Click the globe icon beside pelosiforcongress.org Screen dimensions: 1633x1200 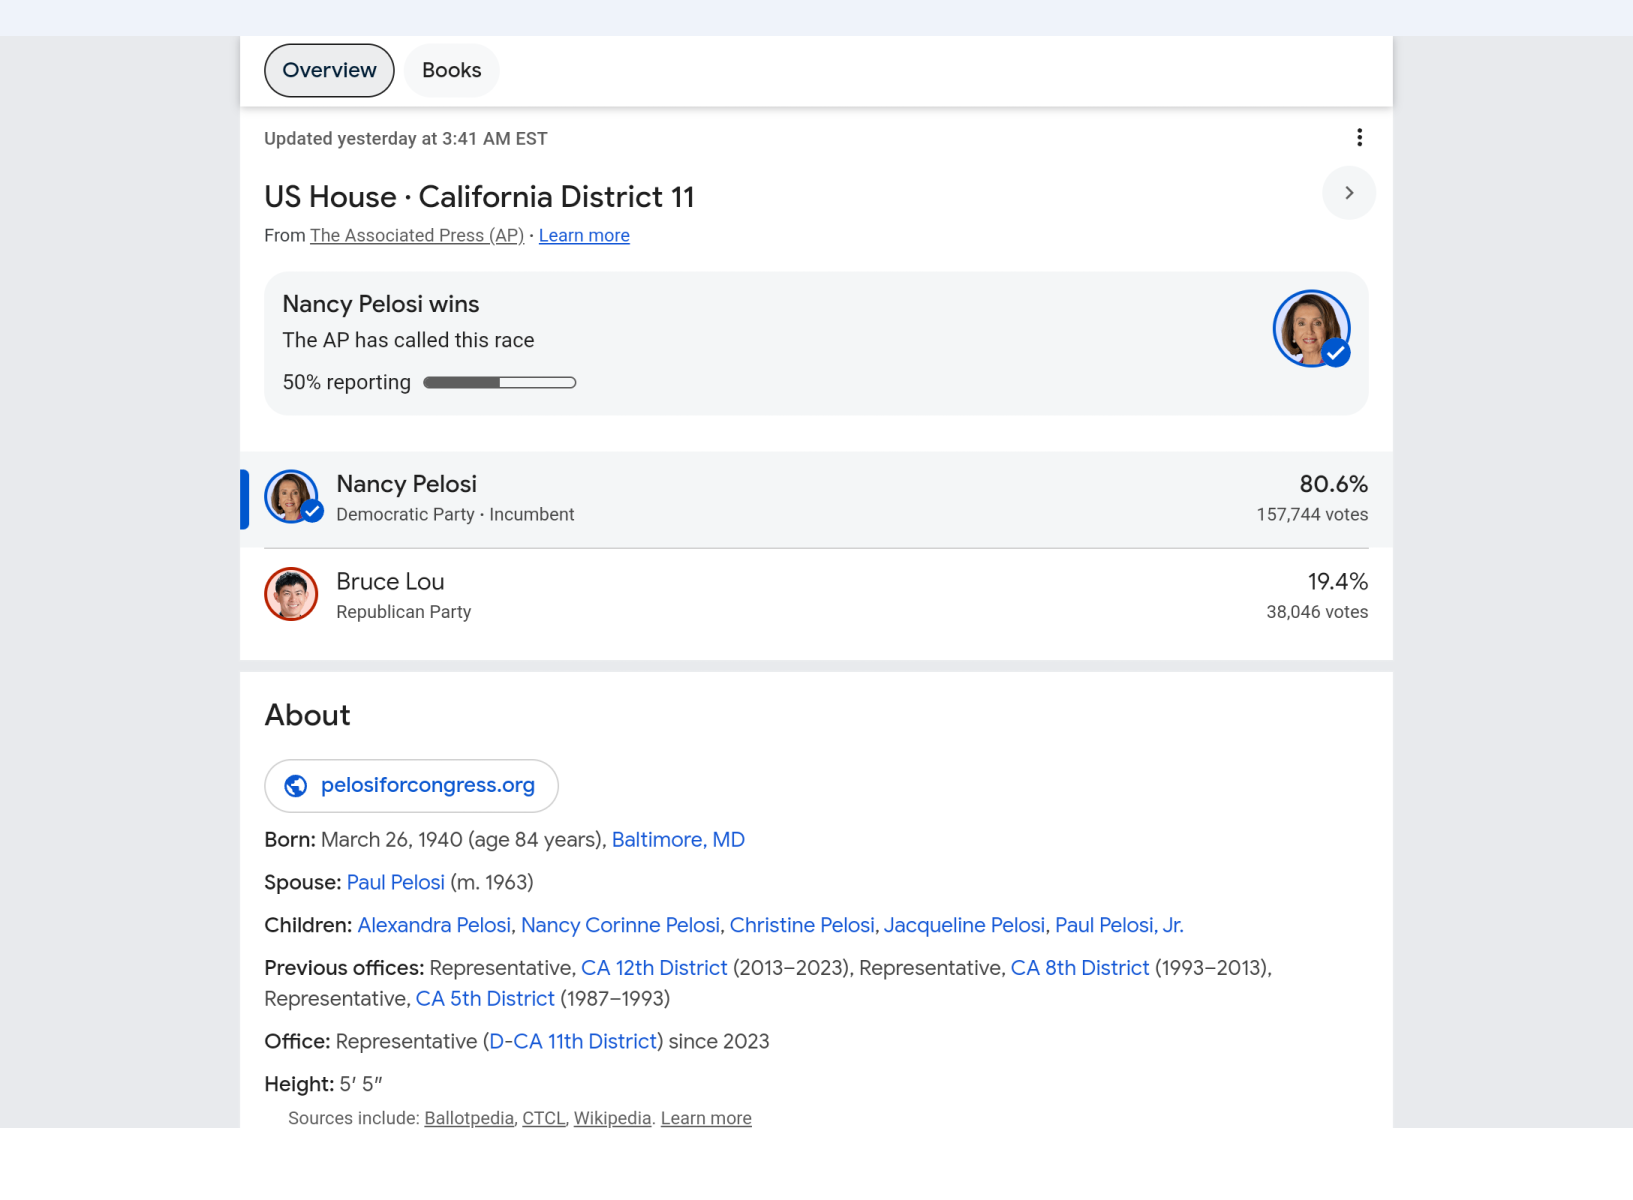[x=296, y=786]
